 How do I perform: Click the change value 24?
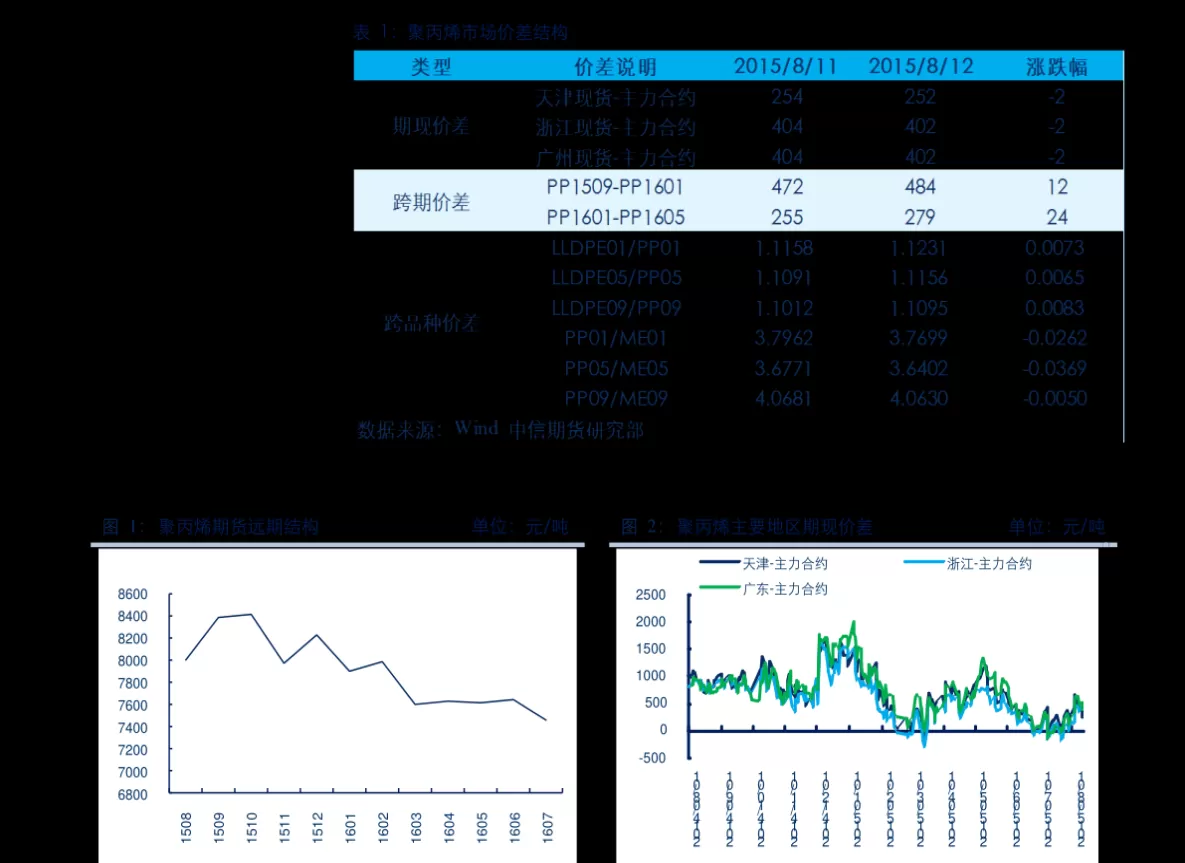[x=1057, y=218]
